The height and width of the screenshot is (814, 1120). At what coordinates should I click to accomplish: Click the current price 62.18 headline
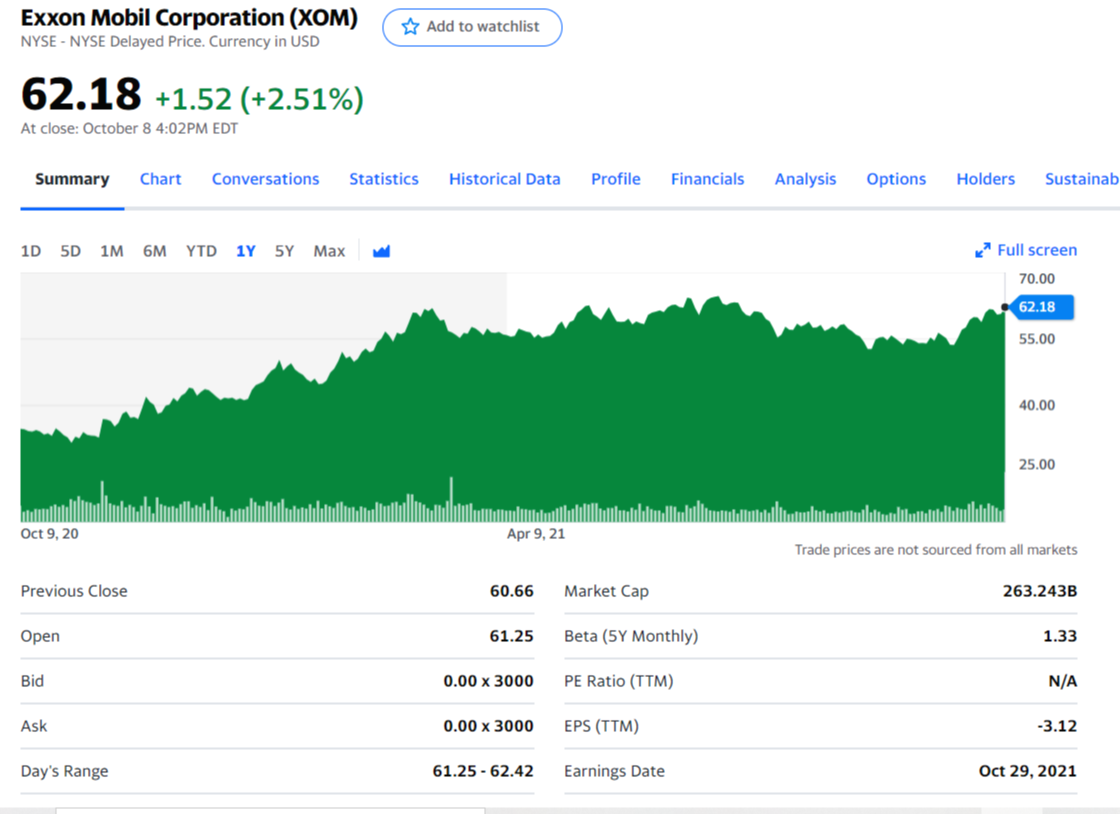(x=81, y=94)
